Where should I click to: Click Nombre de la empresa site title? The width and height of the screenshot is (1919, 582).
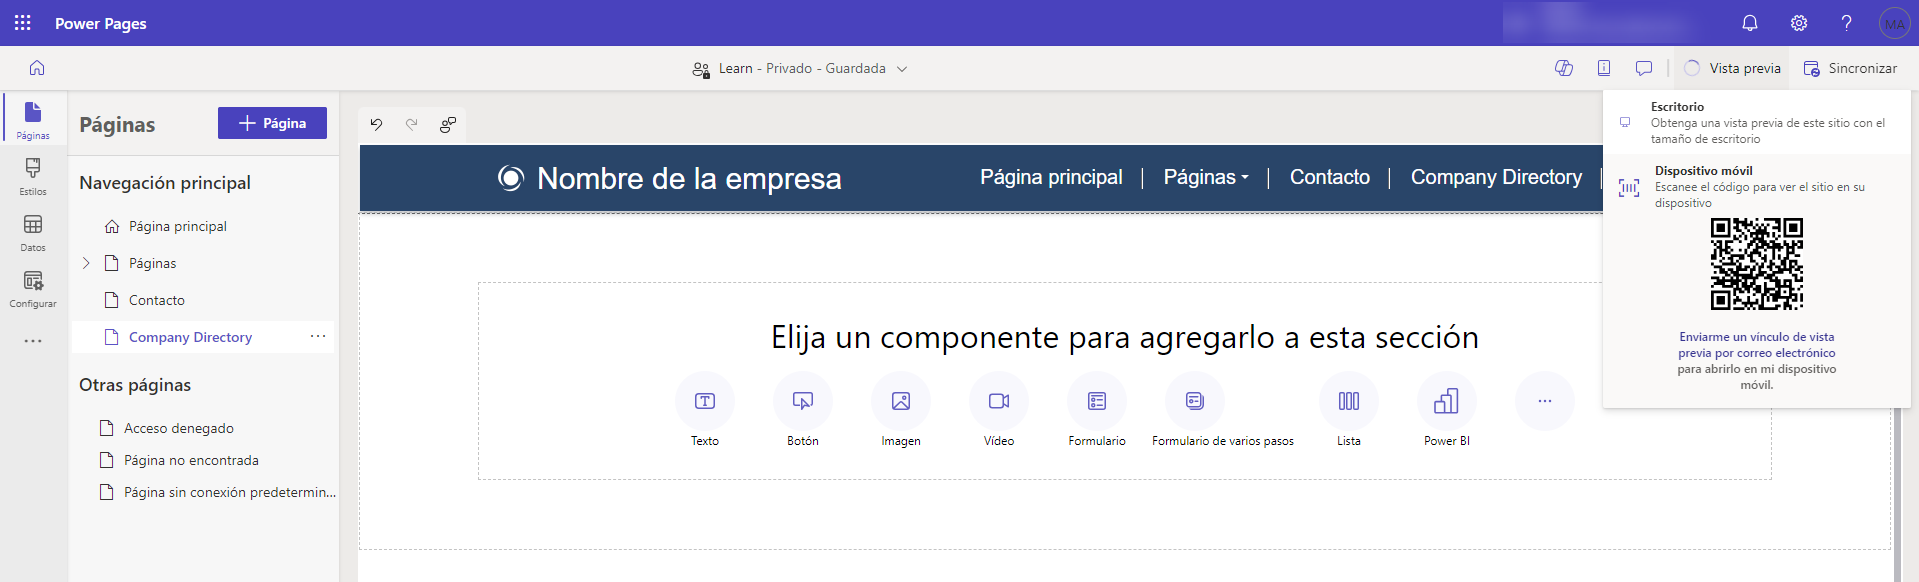tap(689, 178)
